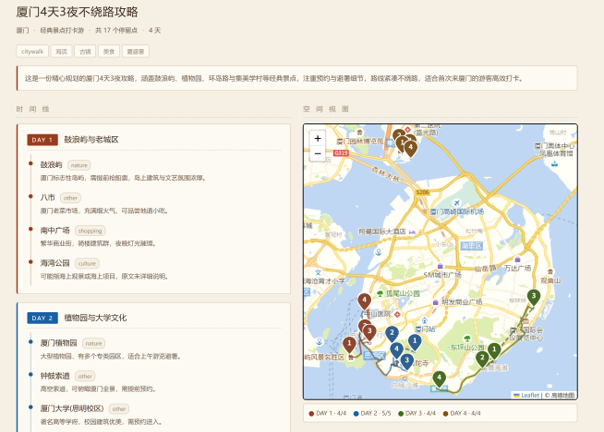Select the 海湾公园 timeline stop
This screenshot has width=604, height=432.
pyautogui.click(x=55, y=263)
